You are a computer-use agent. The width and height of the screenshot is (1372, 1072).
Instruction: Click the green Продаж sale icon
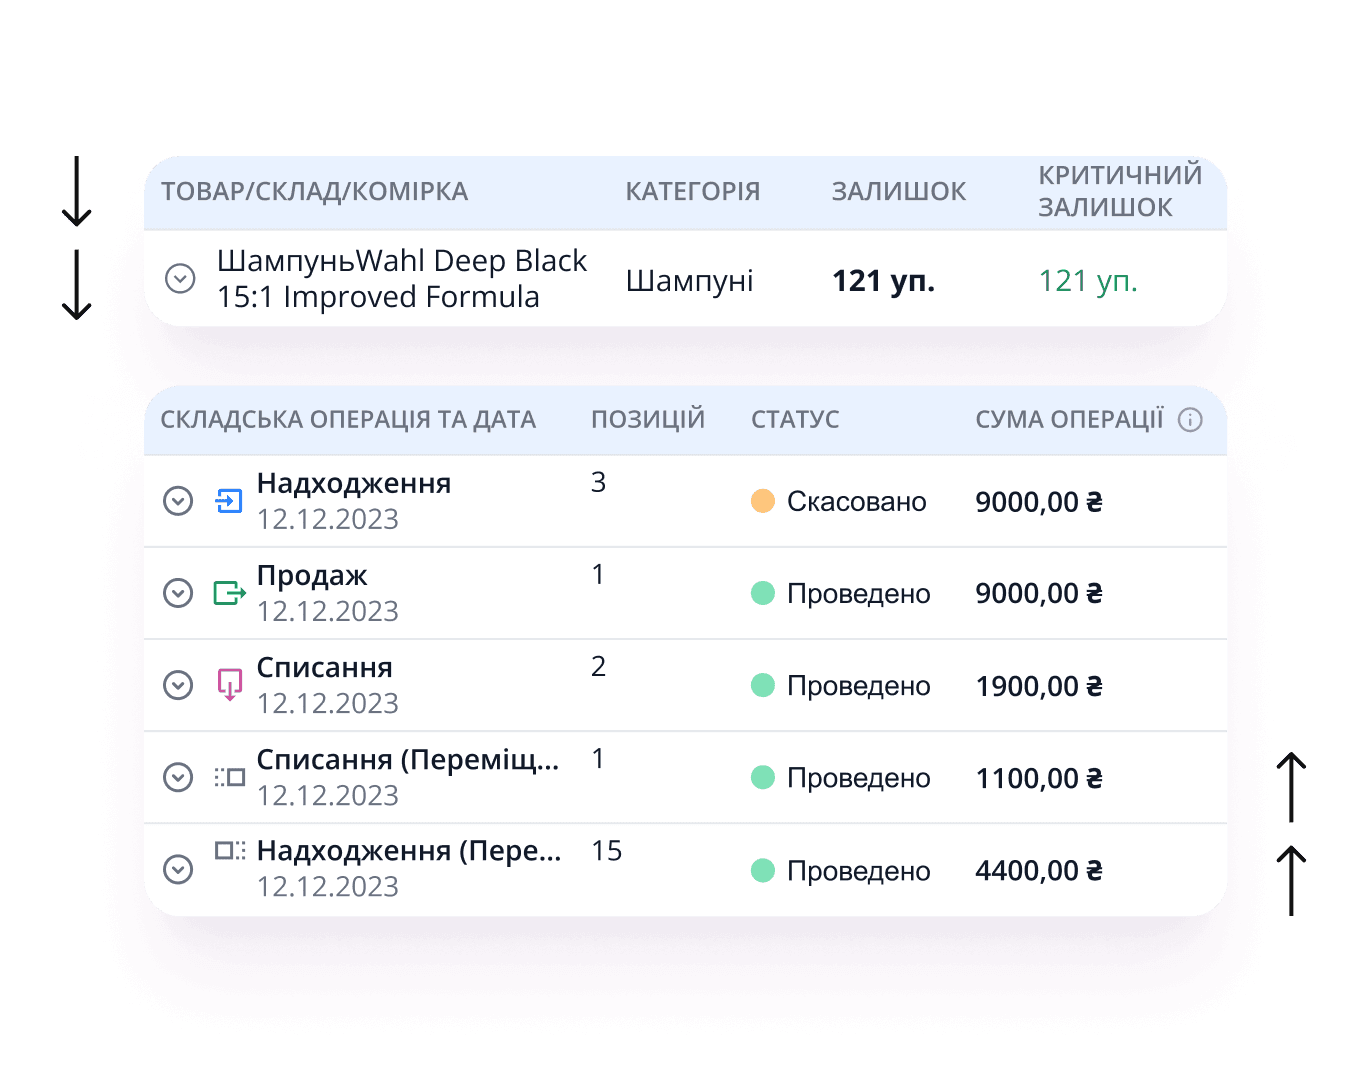(x=229, y=593)
